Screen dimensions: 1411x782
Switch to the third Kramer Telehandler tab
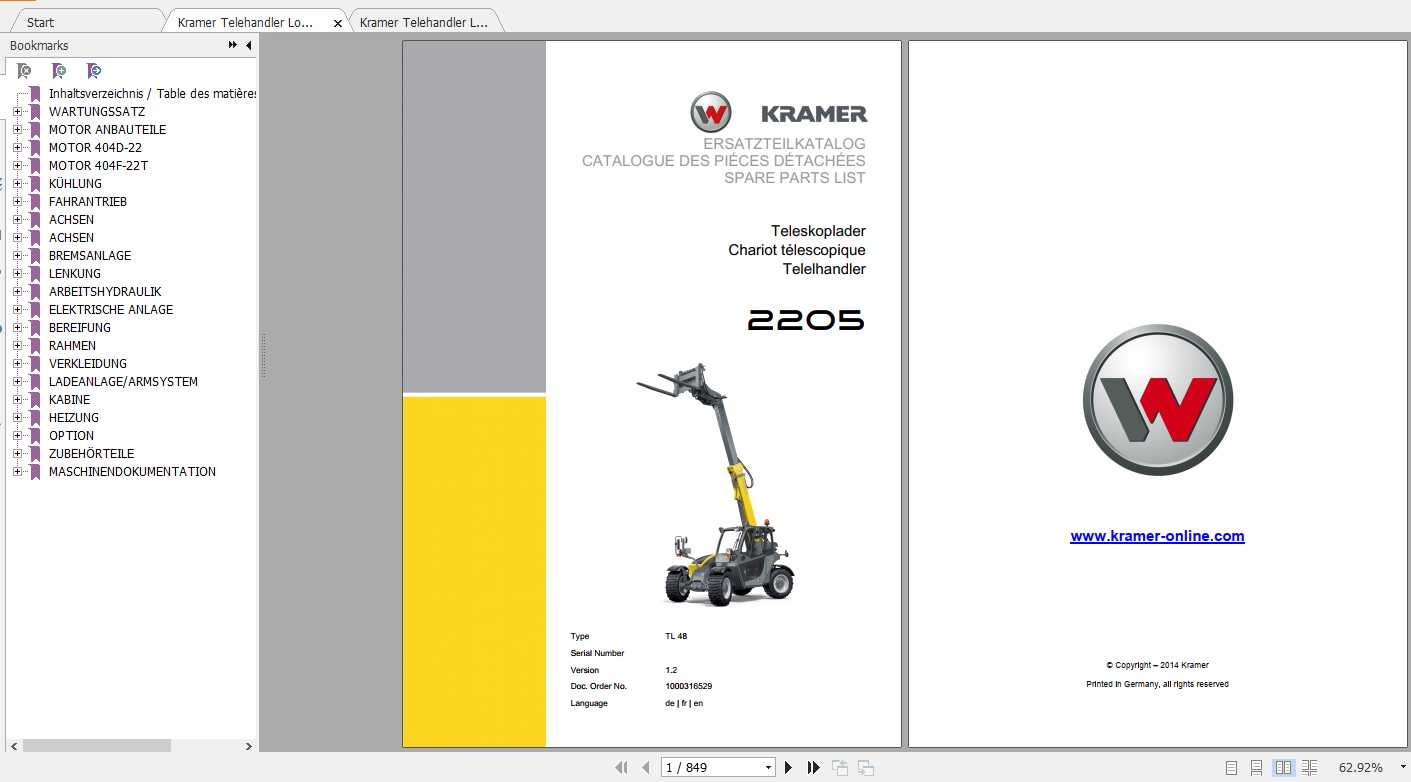424,22
